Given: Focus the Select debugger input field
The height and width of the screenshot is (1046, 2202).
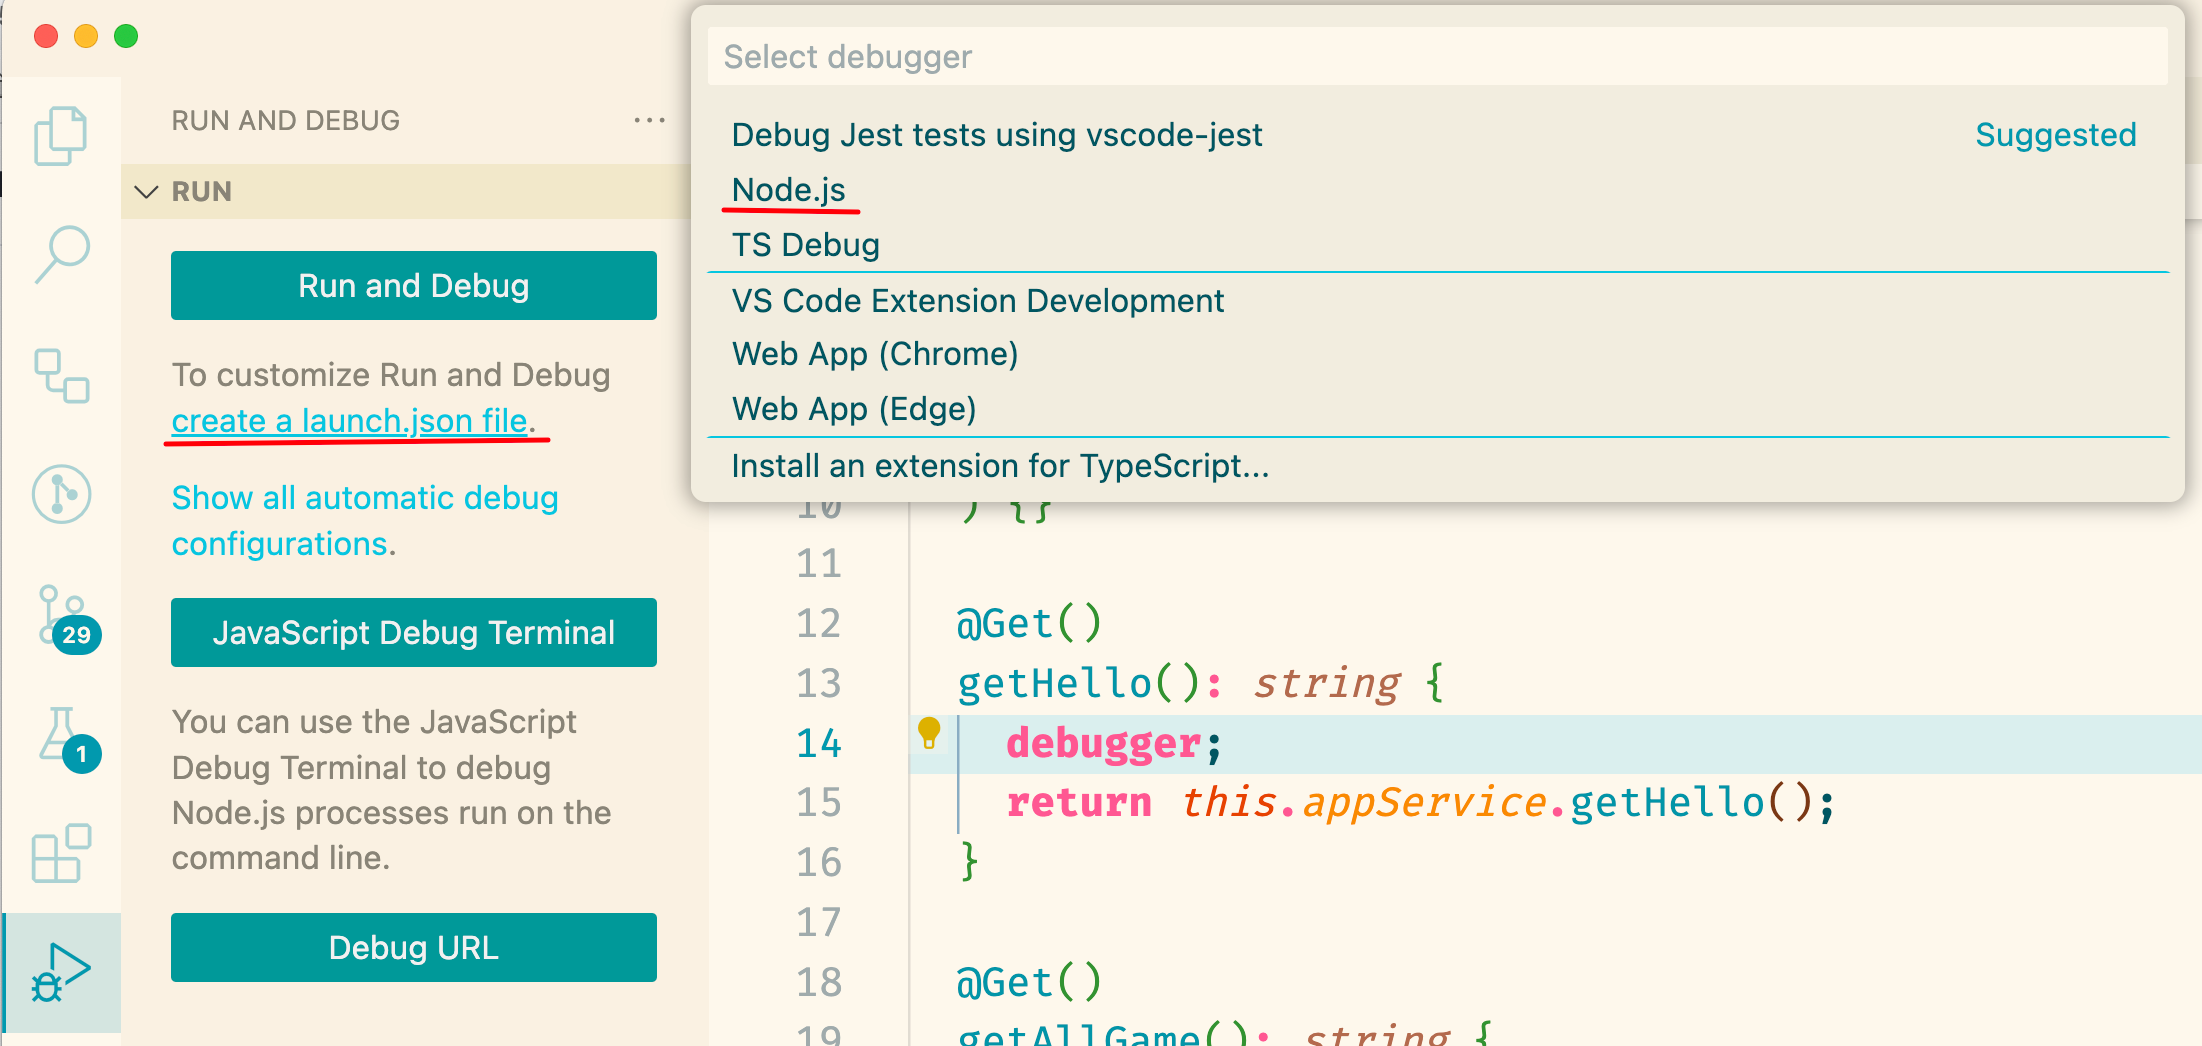Looking at the screenshot, I should 1438,57.
